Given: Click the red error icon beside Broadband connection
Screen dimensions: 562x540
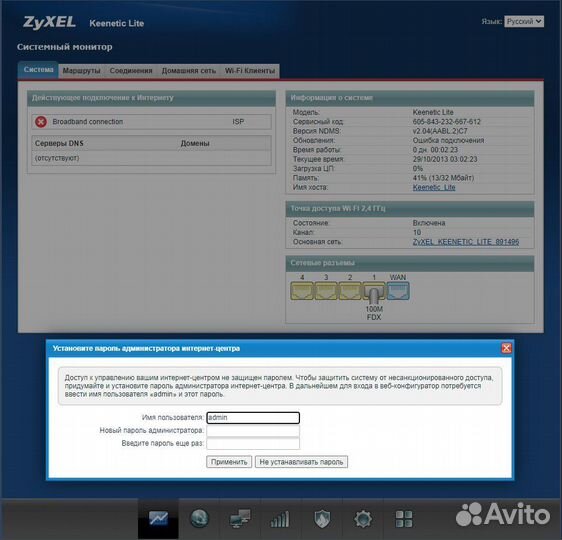Looking at the screenshot, I should coord(41,122).
